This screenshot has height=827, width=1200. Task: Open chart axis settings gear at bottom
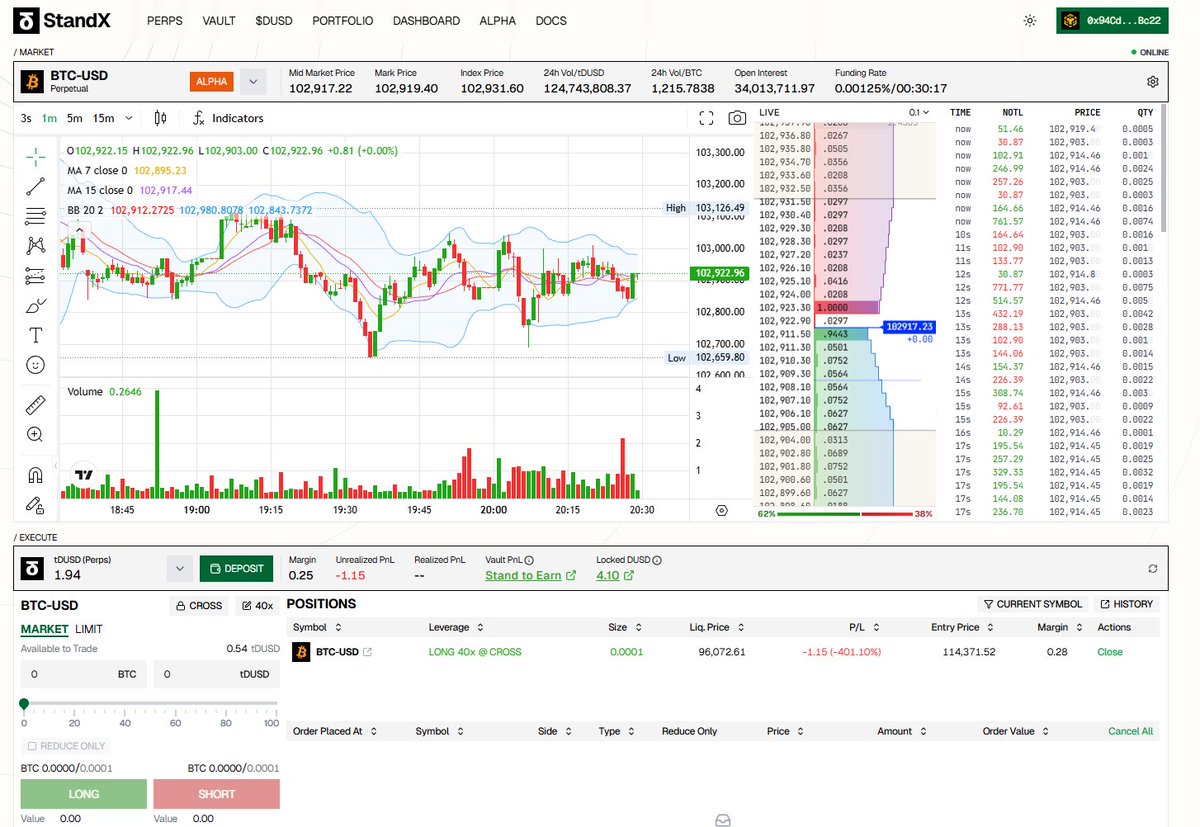coord(722,510)
